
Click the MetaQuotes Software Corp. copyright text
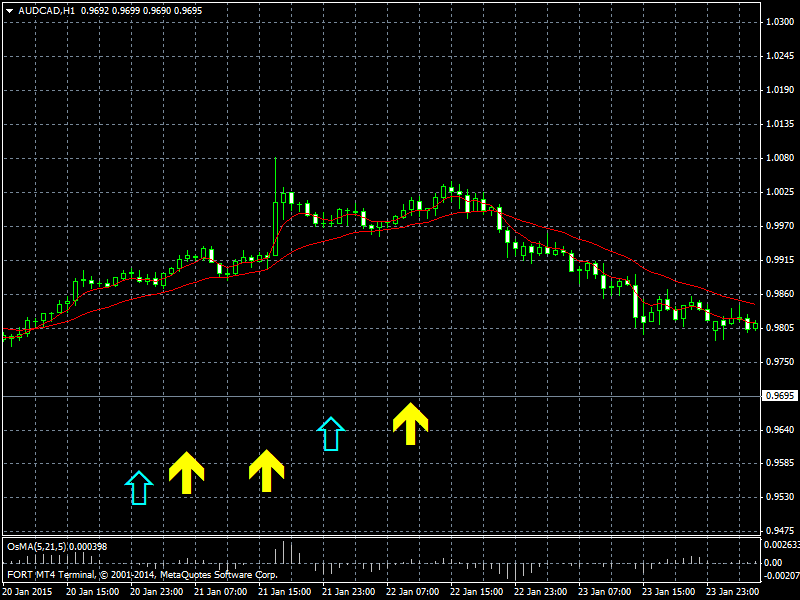pos(143,575)
